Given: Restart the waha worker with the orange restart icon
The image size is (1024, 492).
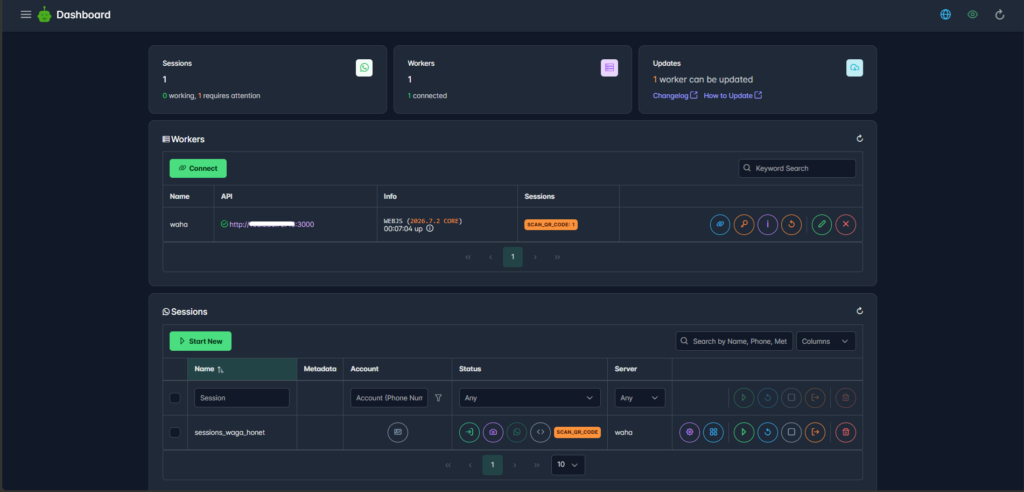Looking at the screenshot, I should click(x=791, y=224).
